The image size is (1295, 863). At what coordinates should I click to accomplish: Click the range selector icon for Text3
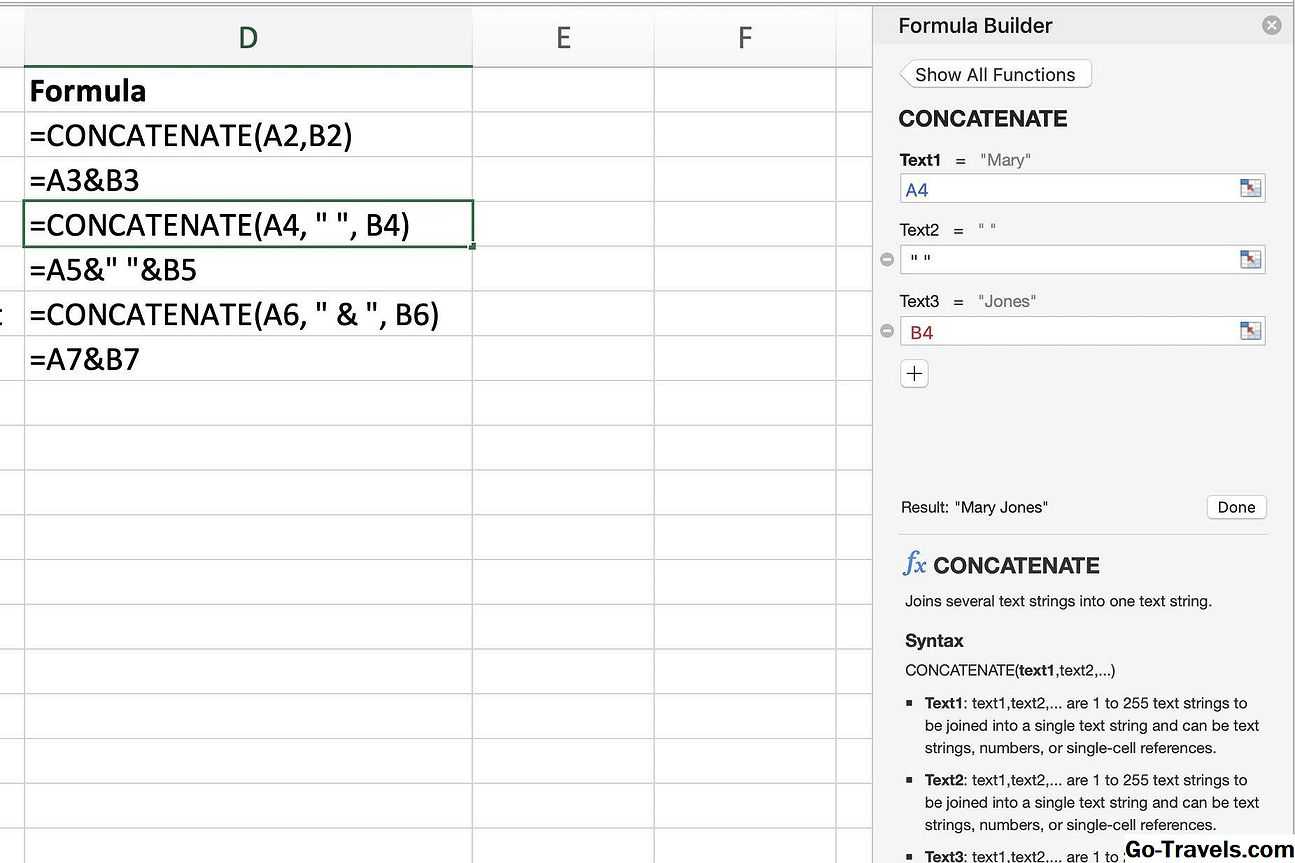[1250, 332]
